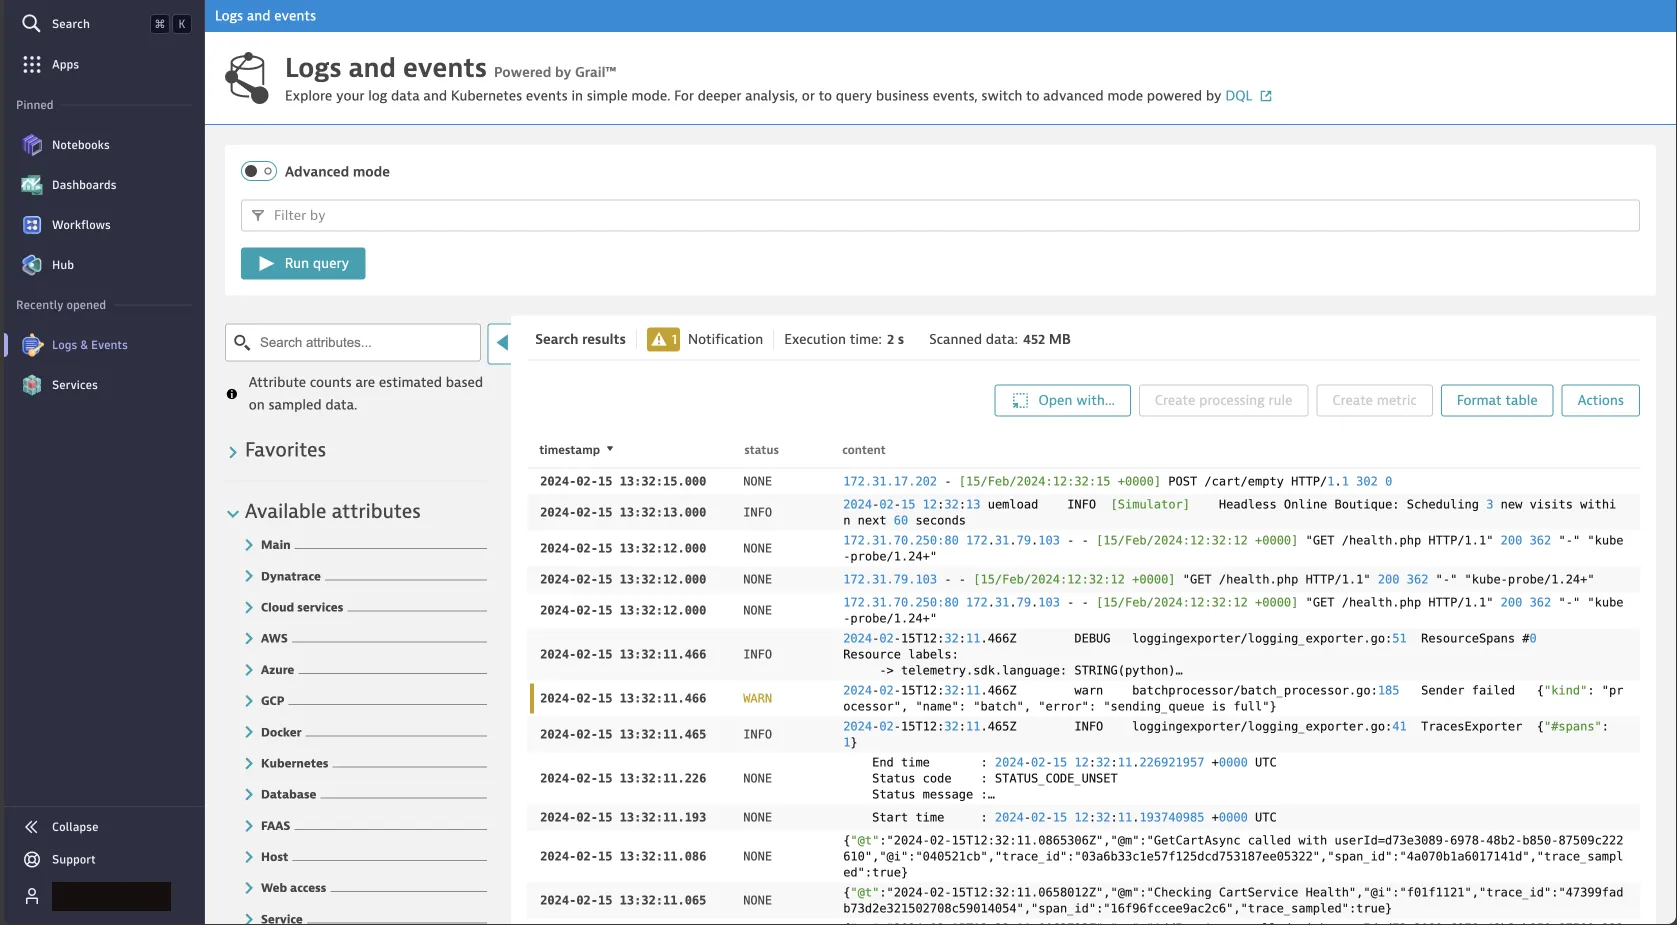Click the Support icon
Image resolution: width=1677 pixels, height=925 pixels.
[32, 859]
